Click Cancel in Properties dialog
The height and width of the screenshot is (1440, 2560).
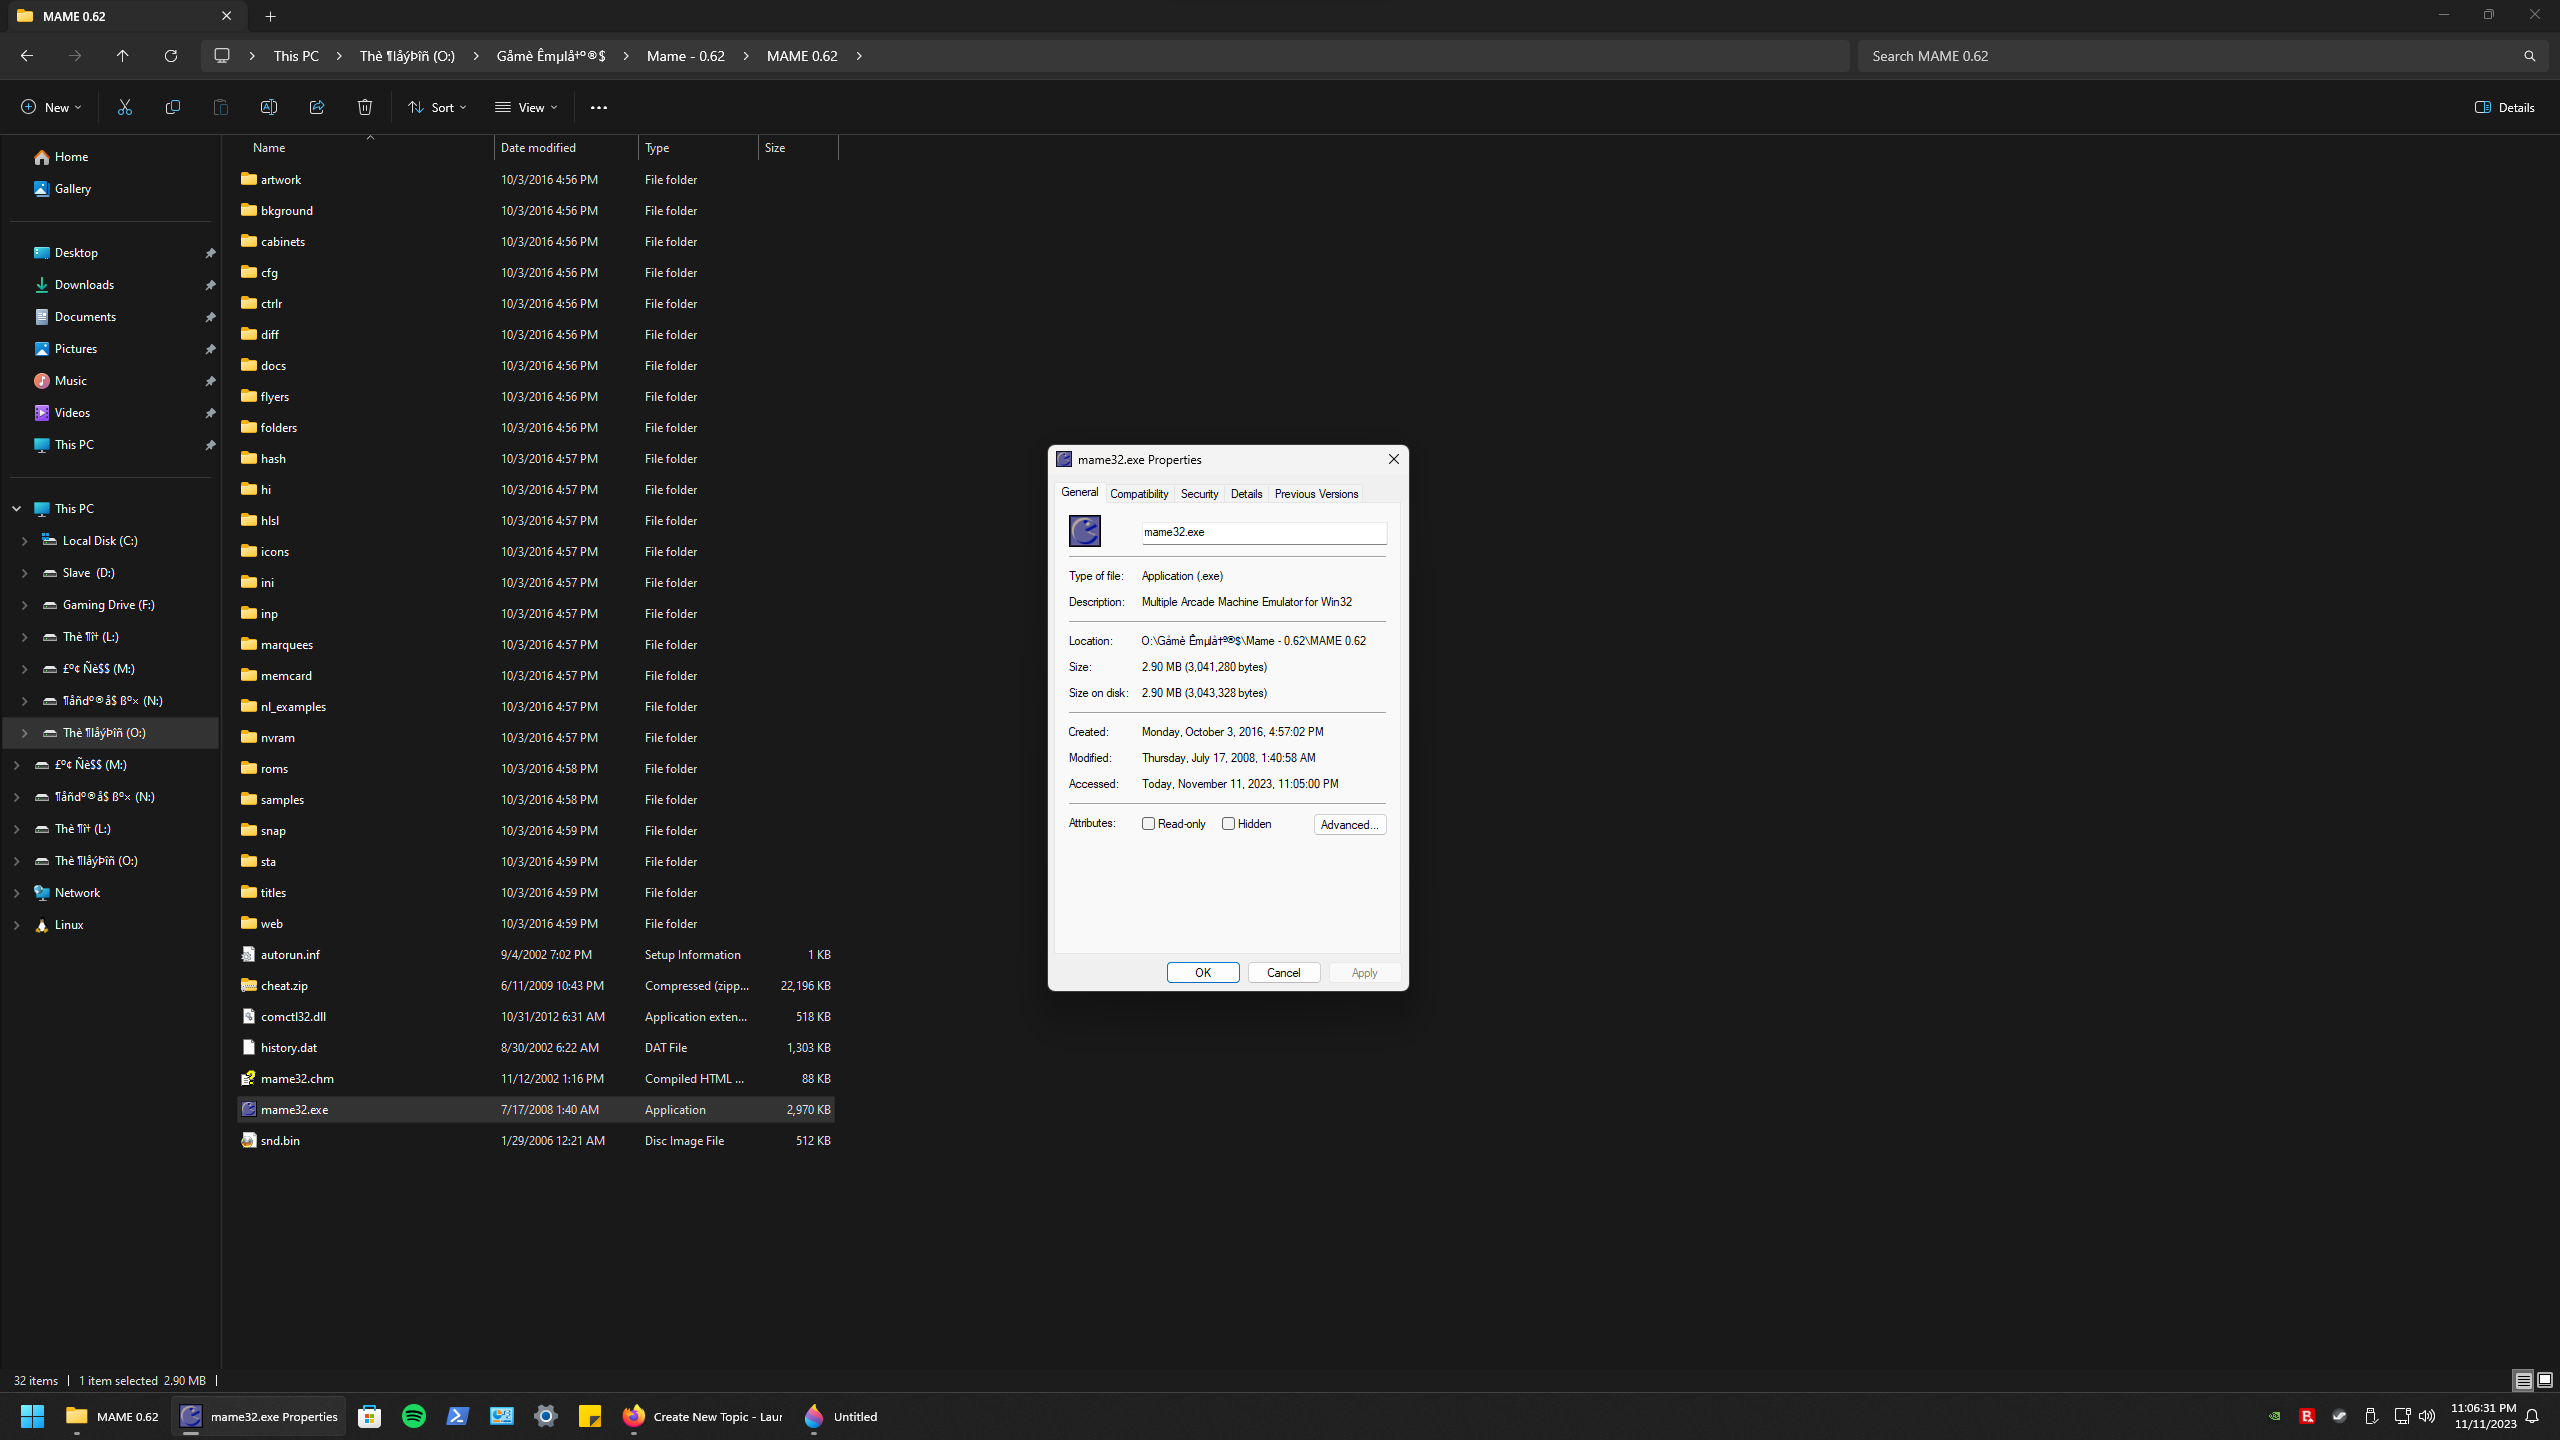(1284, 973)
